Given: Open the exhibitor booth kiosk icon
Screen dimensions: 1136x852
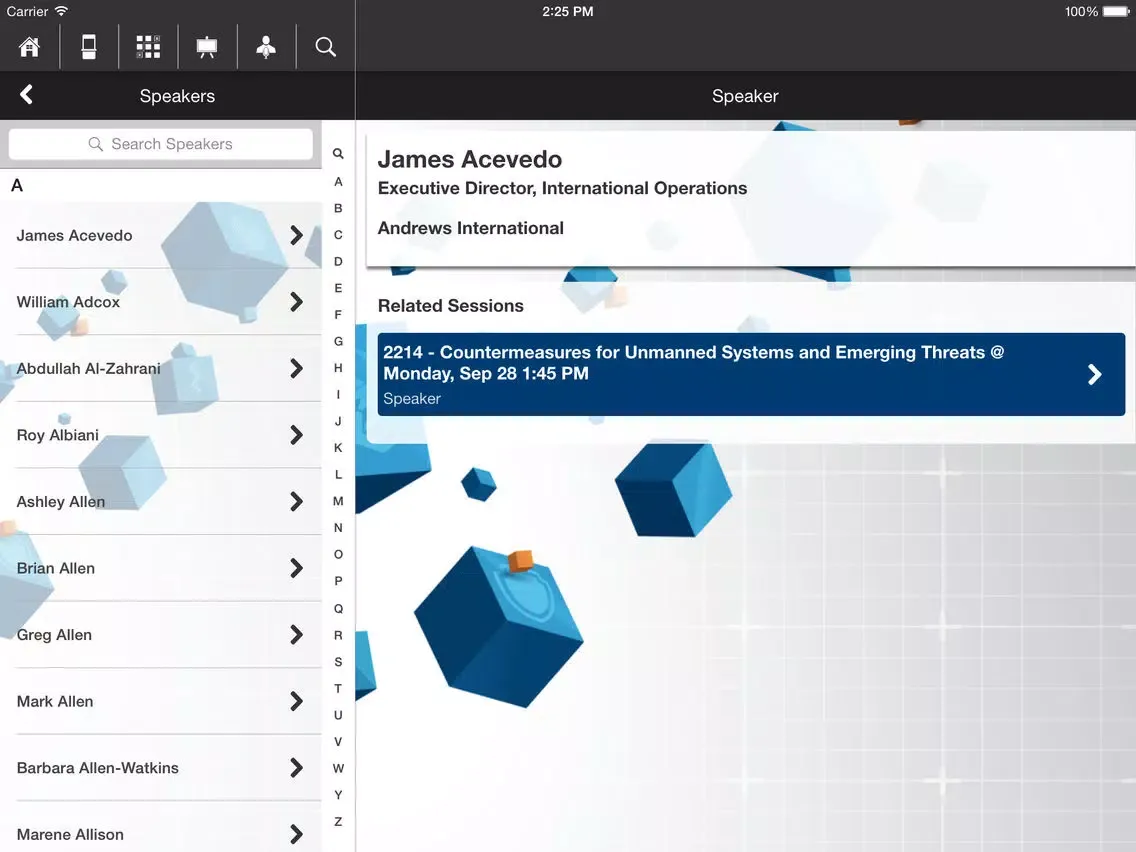Looking at the screenshot, I should (89, 47).
